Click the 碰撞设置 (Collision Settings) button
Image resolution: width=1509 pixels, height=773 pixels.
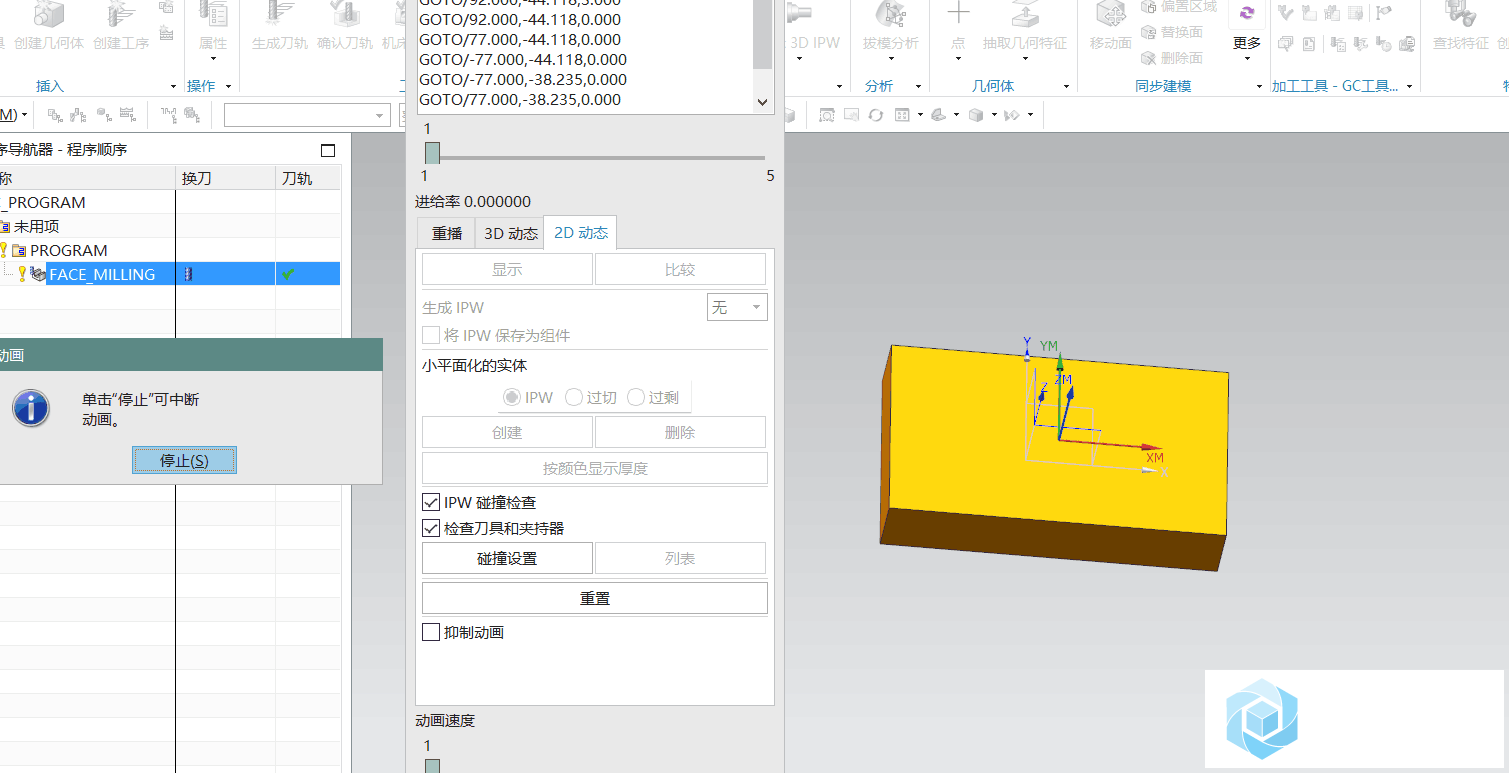pyautogui.click(x=507, y=559)
